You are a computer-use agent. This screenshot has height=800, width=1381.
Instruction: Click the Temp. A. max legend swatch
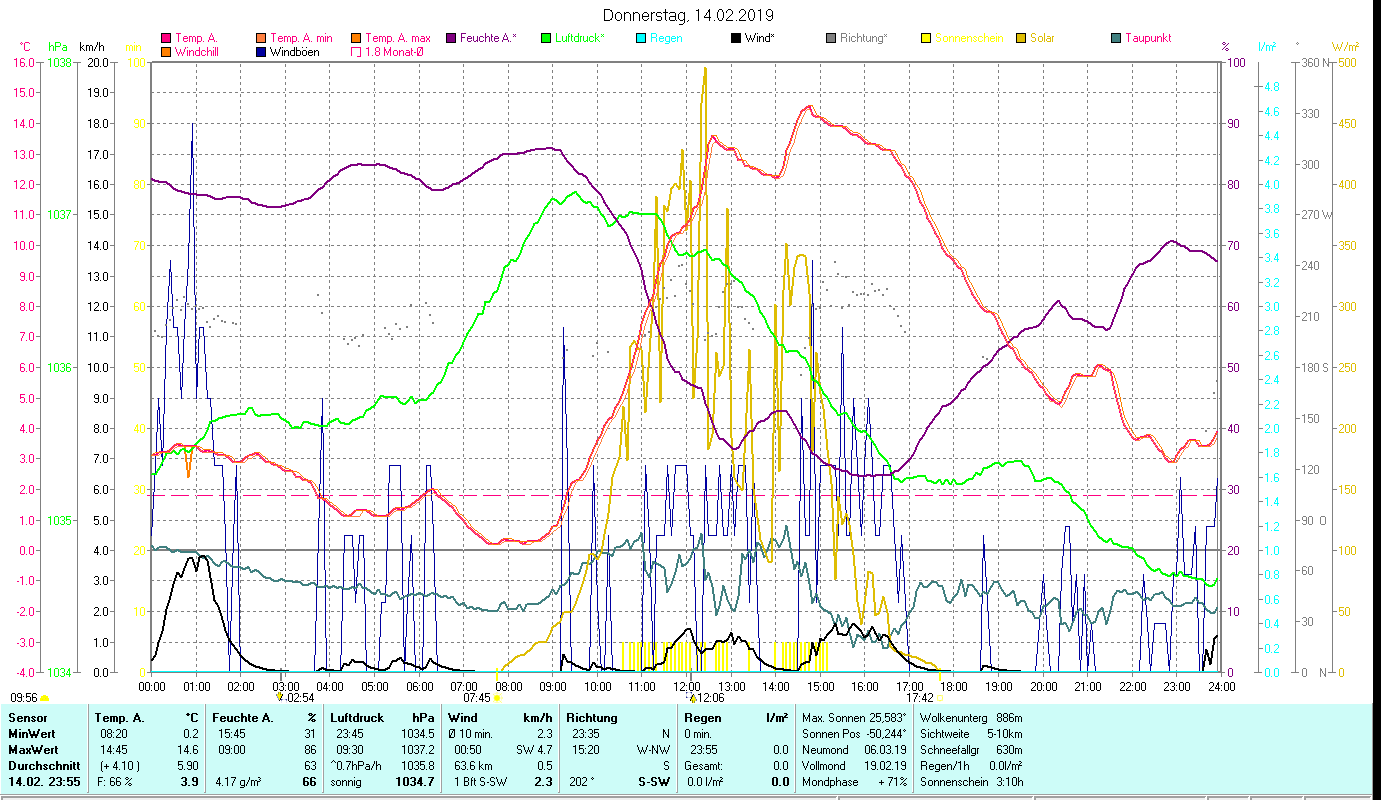point(356,38)
